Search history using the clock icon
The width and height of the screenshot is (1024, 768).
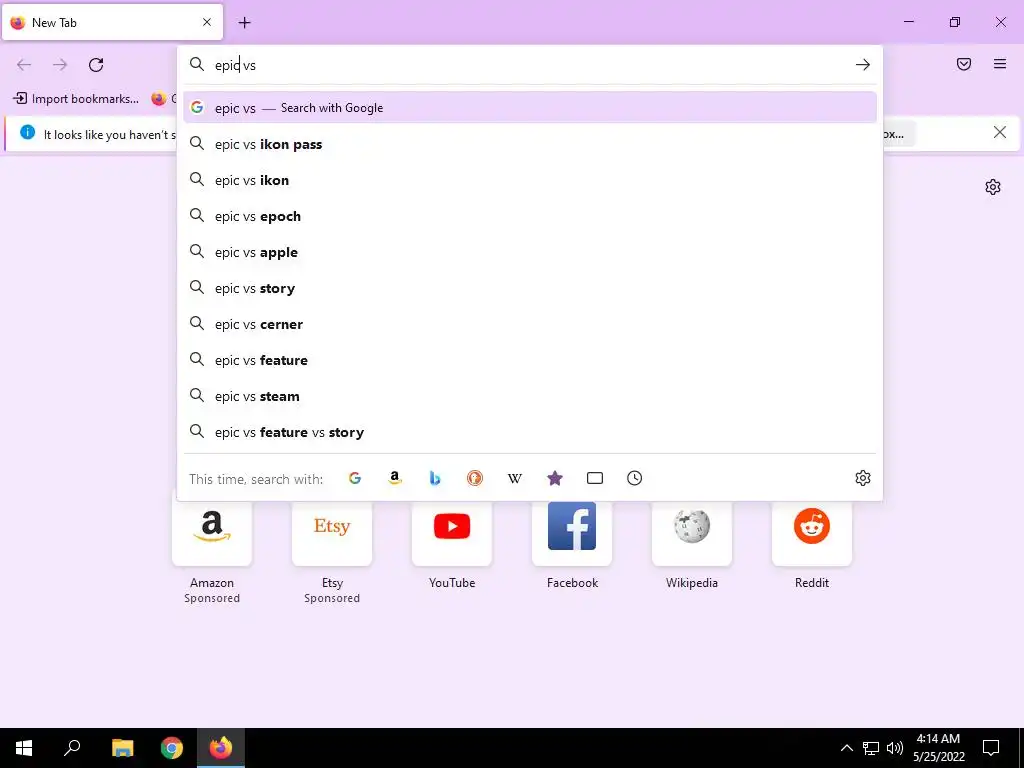635,478
